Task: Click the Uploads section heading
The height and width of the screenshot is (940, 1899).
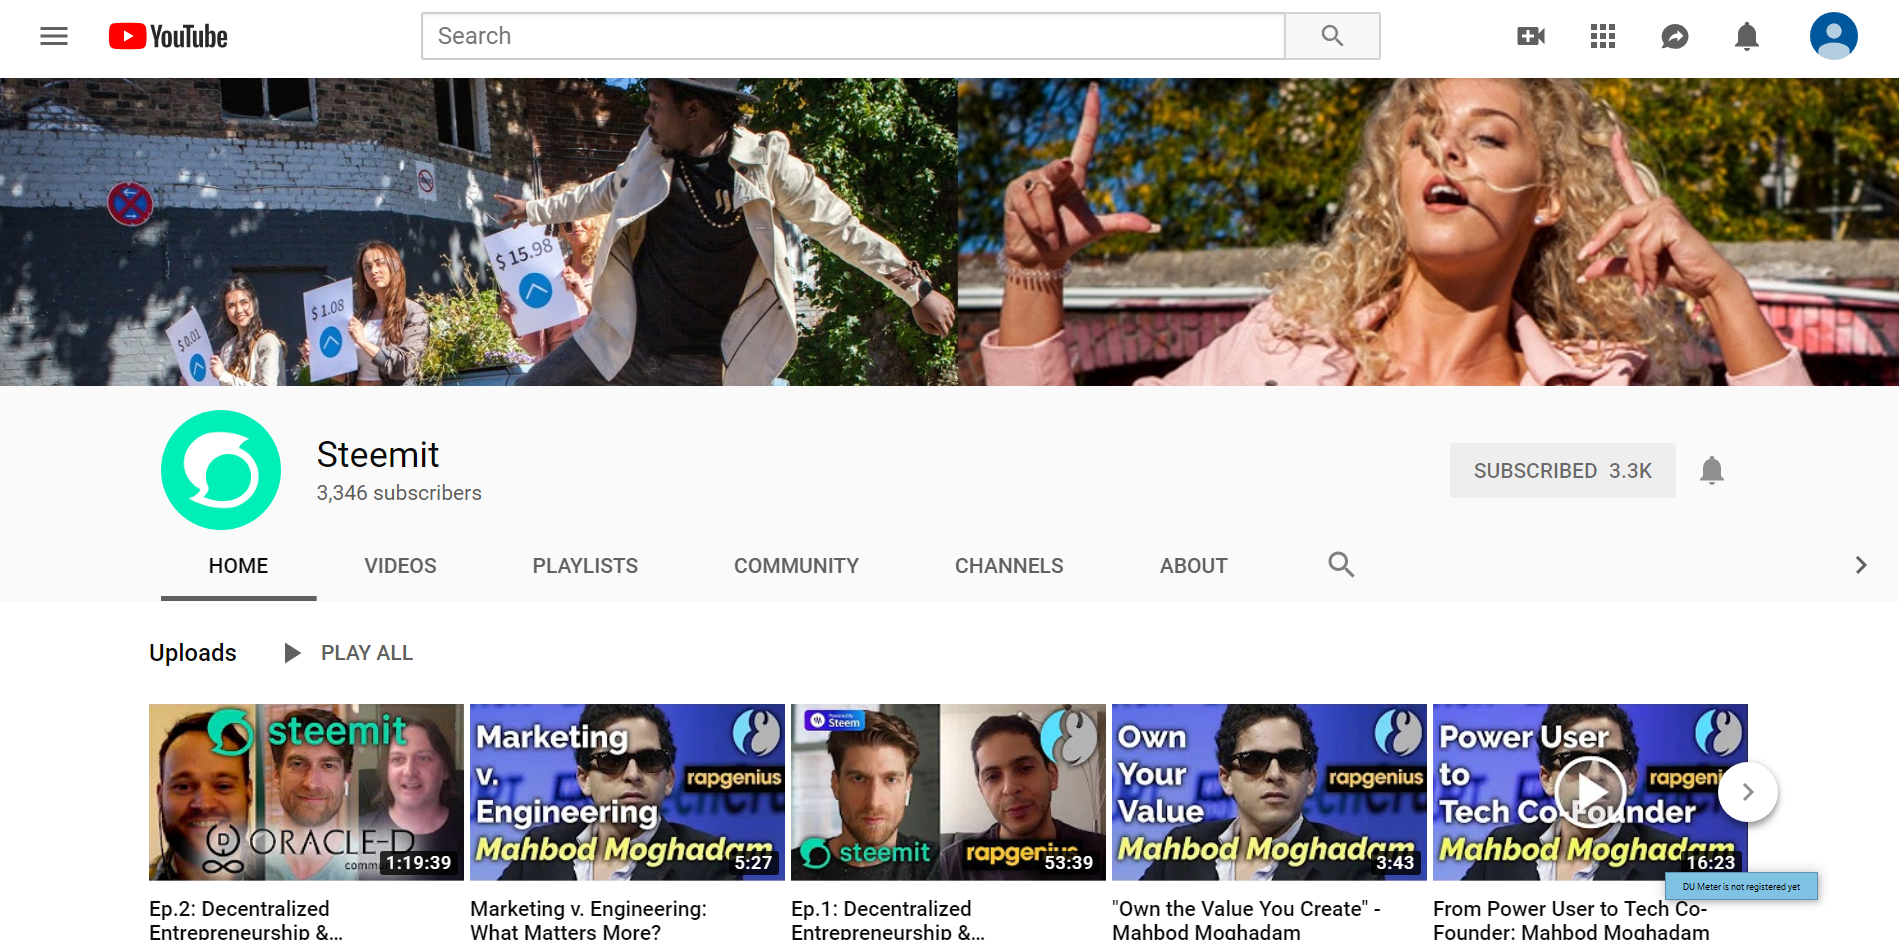Action: 193,653
